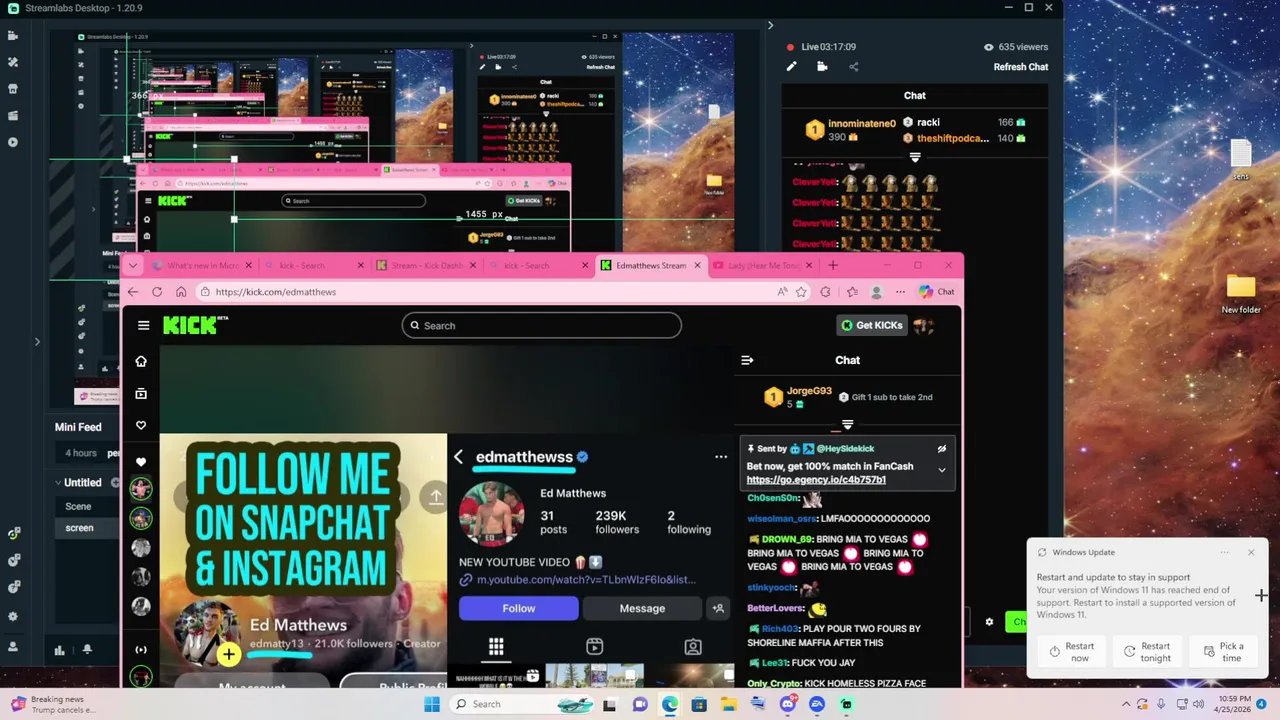Open Kick Browse icon in the sidebar
This screenshot has width=1280, height=720.
pos(141,394)
